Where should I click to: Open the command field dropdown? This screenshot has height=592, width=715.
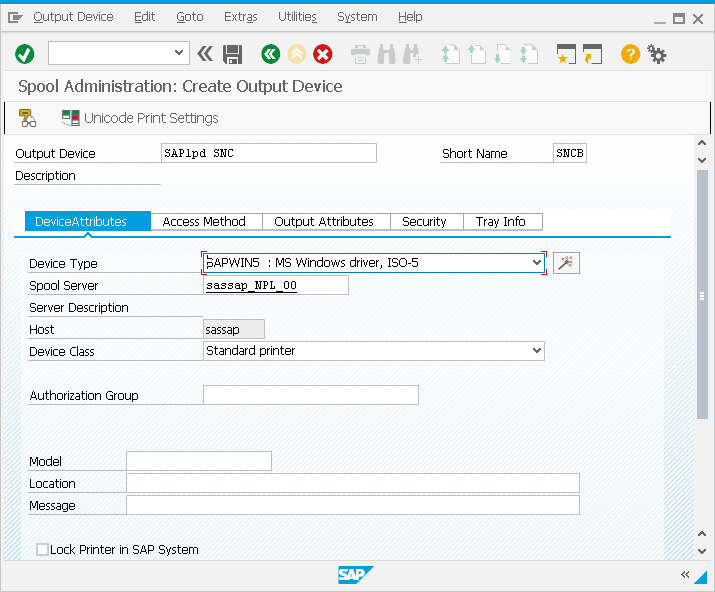tap(179, 53)
